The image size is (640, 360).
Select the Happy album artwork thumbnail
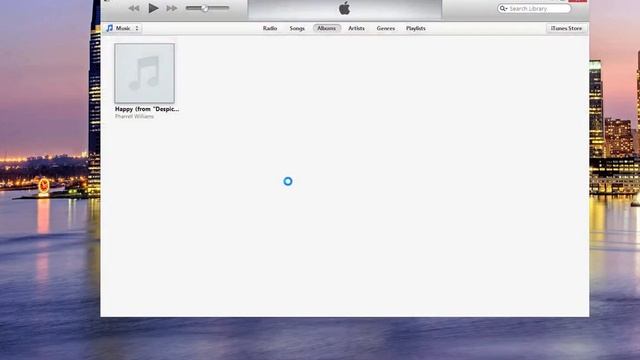pos(144,73)
